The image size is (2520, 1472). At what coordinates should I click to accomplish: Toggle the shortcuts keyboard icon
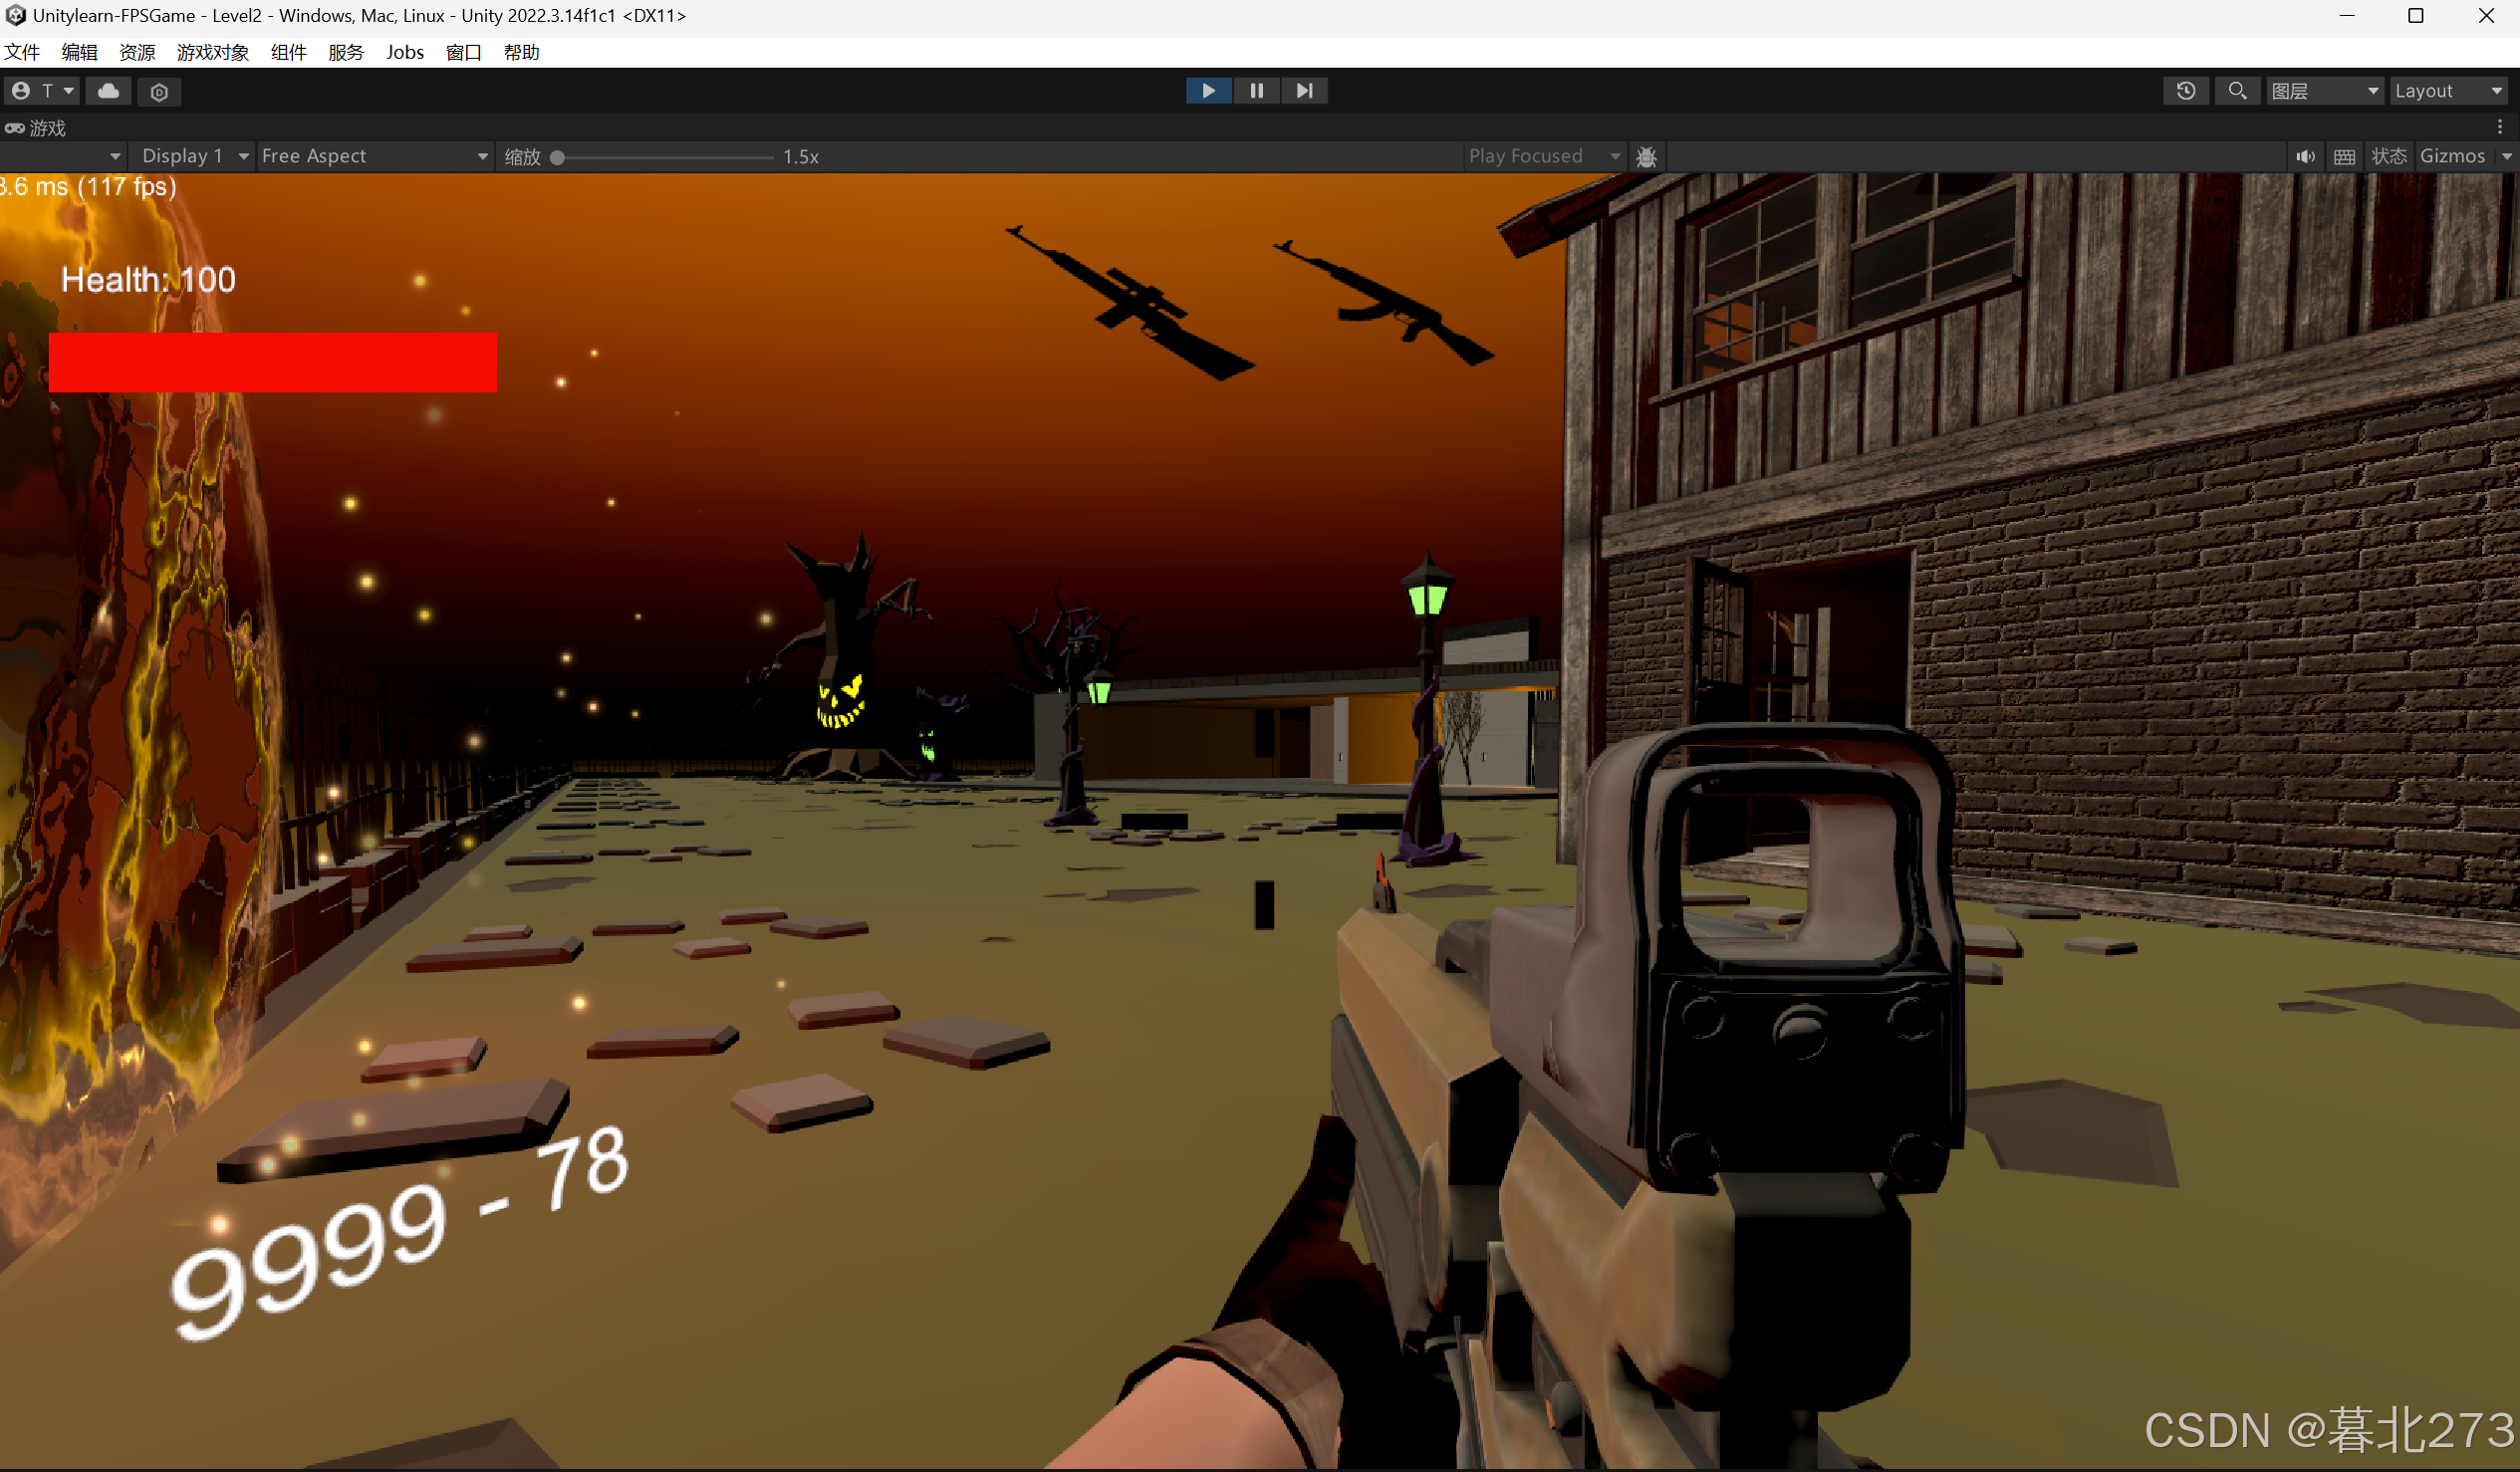pos(2344,157)
